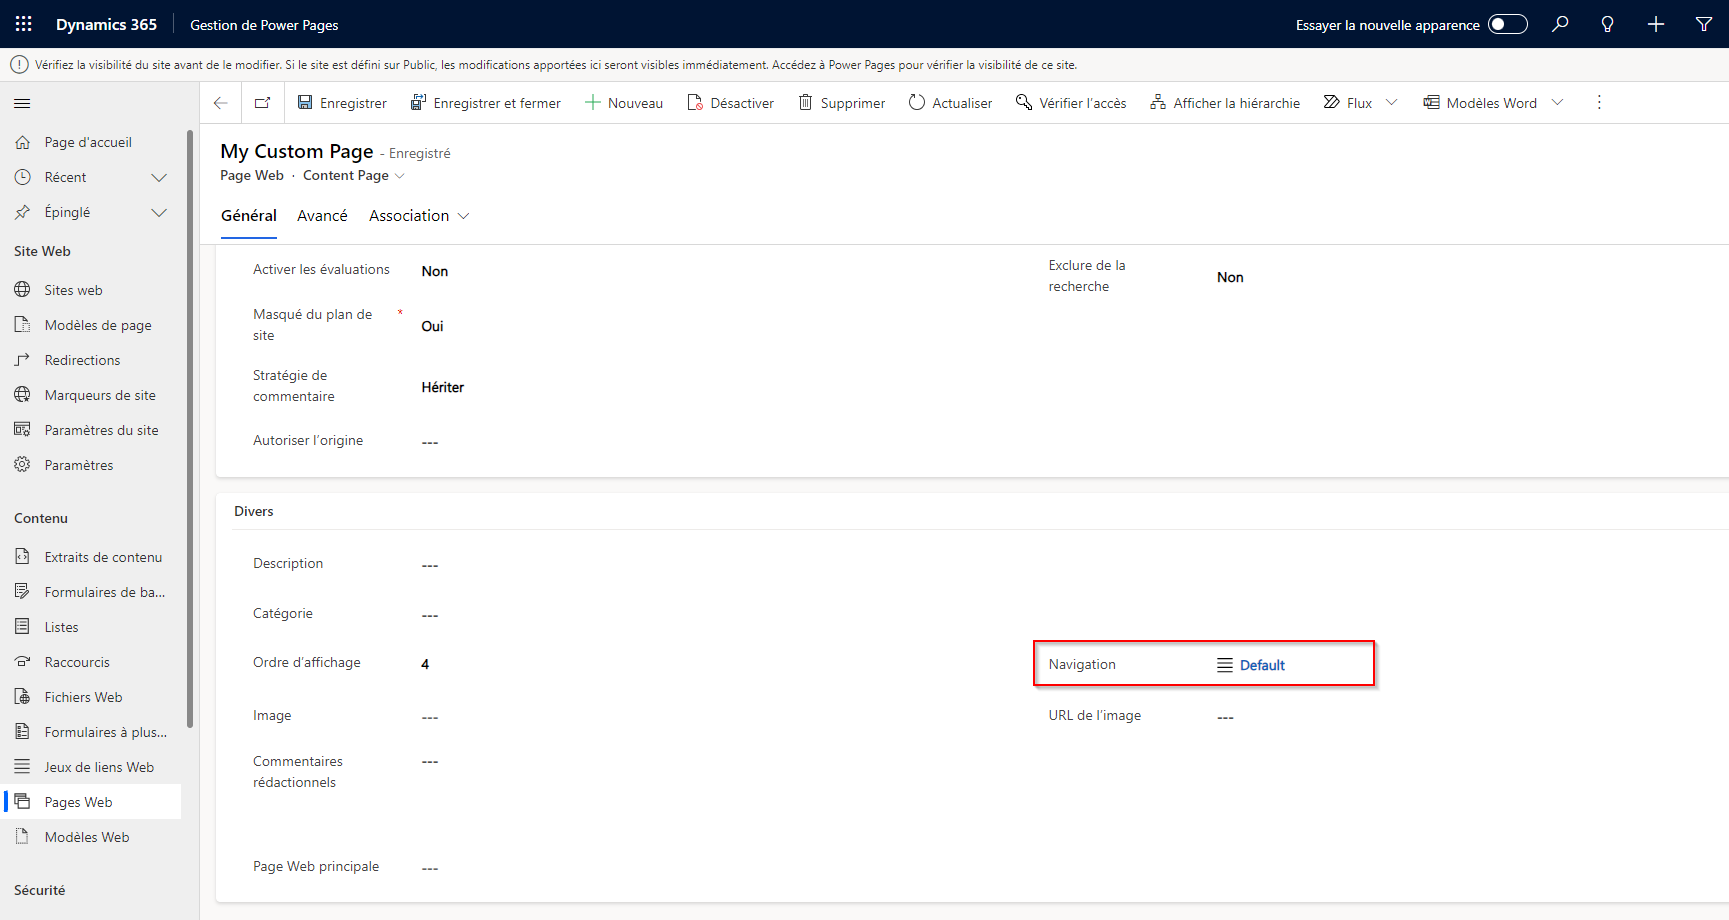
Task: Open the lightbulb assistant icon
Action: click(x=1607, y=24)
